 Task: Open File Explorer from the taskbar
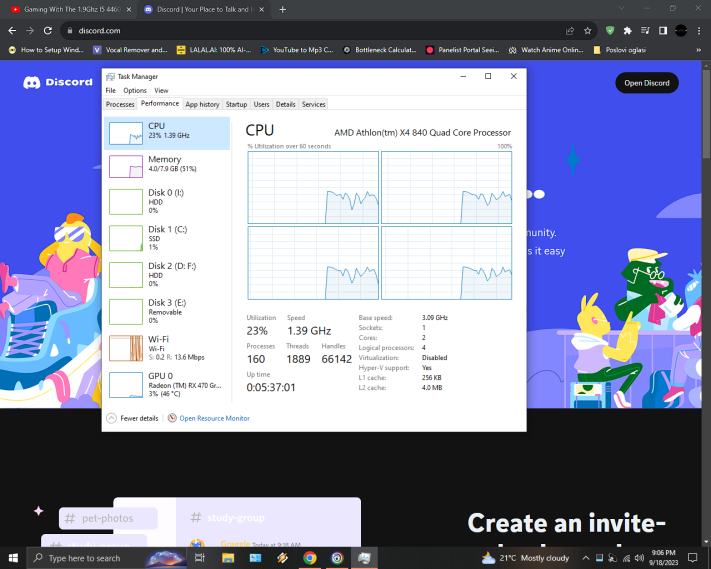pos(228,558)
